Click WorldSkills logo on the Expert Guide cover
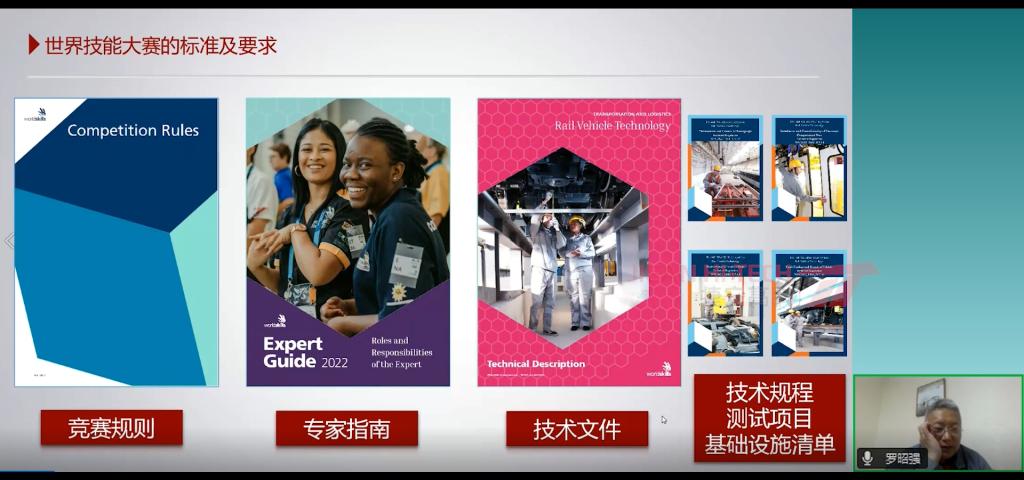This screenshot has height=480, width=1024. (x=275, y=322)
